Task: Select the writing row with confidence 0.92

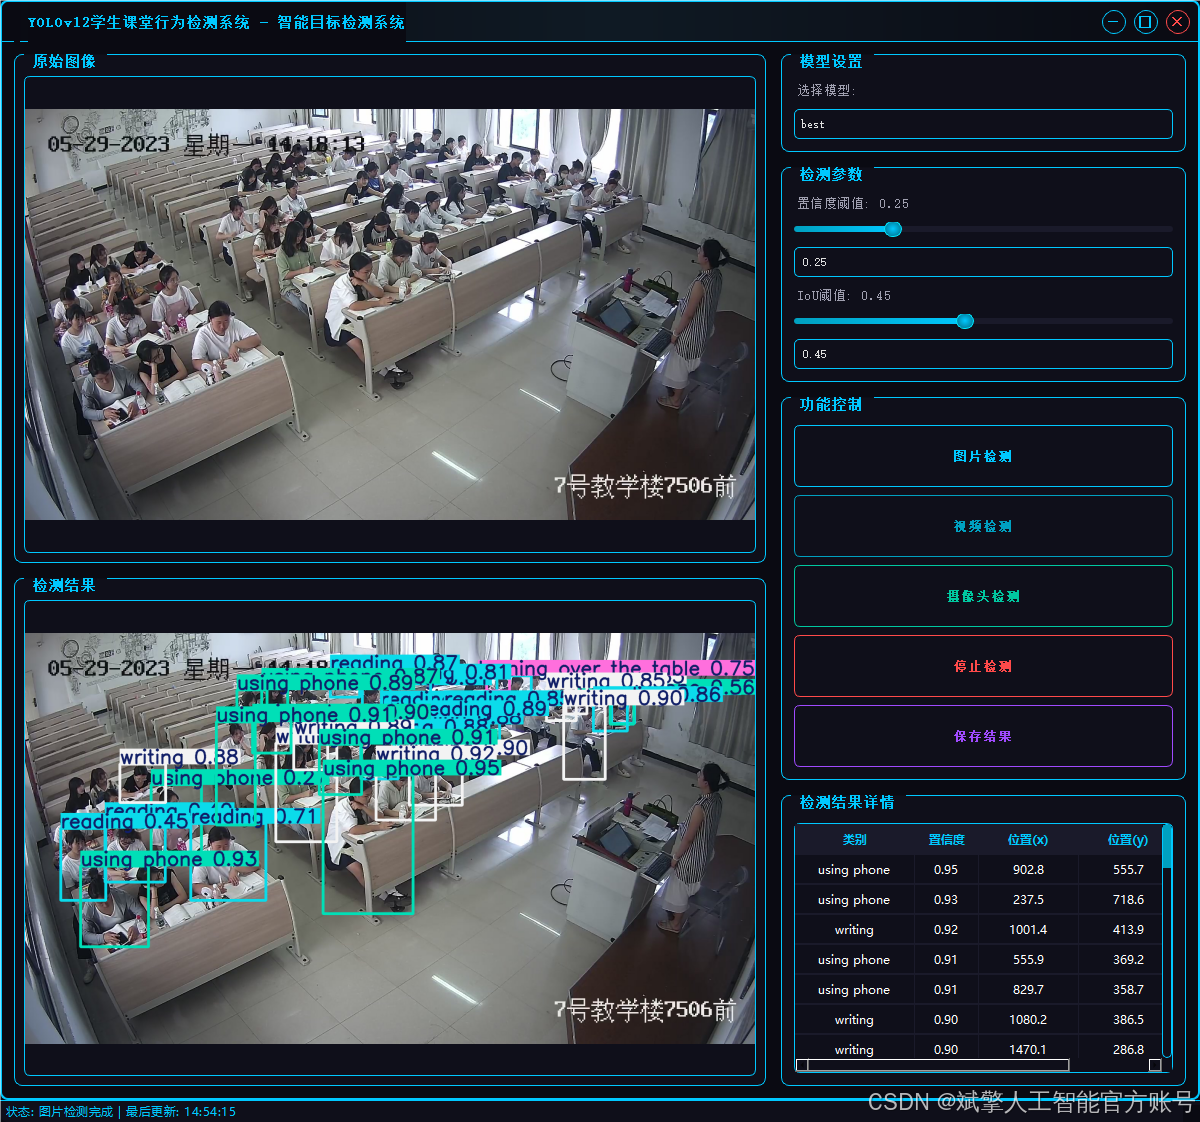Action: pyautogui.click(x=854, y=930)
